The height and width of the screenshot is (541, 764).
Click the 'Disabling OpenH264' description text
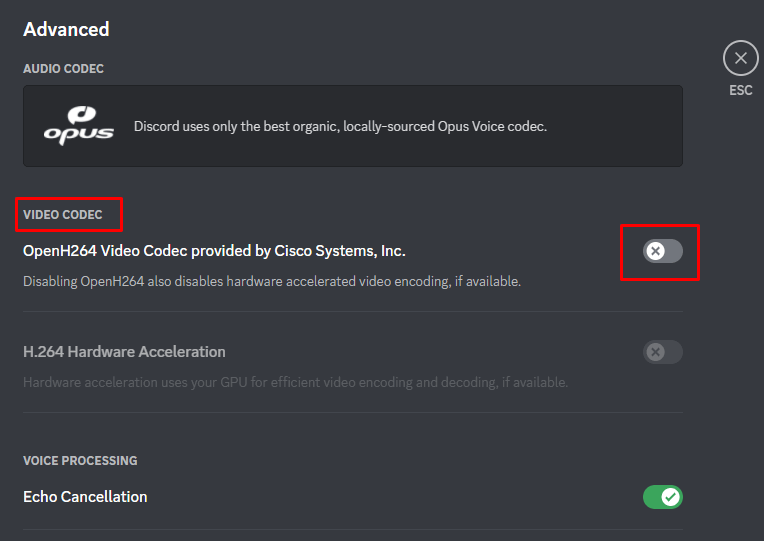pyautogui.click(x=271, y=282)
